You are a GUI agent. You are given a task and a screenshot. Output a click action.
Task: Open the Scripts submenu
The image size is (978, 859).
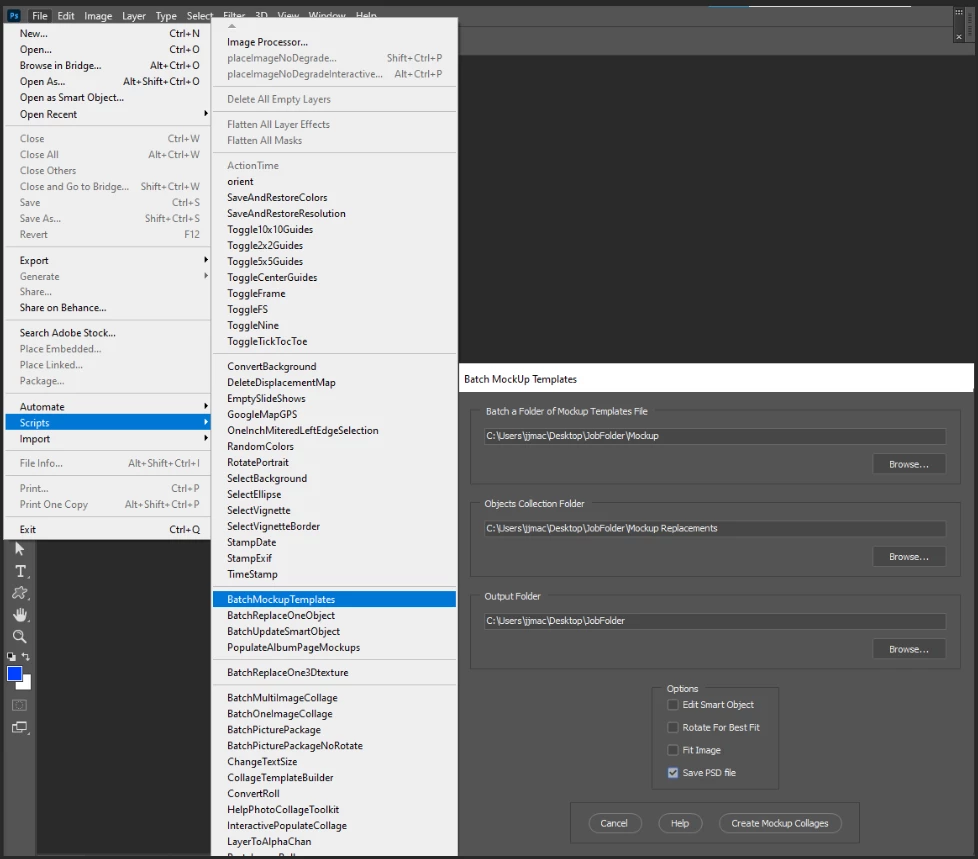pyautogui.click(x=107, y=423)
